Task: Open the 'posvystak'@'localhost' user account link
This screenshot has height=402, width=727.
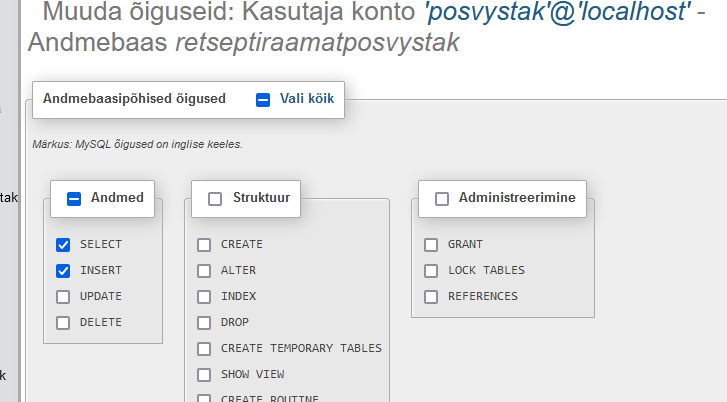Action: click(558, 13)
